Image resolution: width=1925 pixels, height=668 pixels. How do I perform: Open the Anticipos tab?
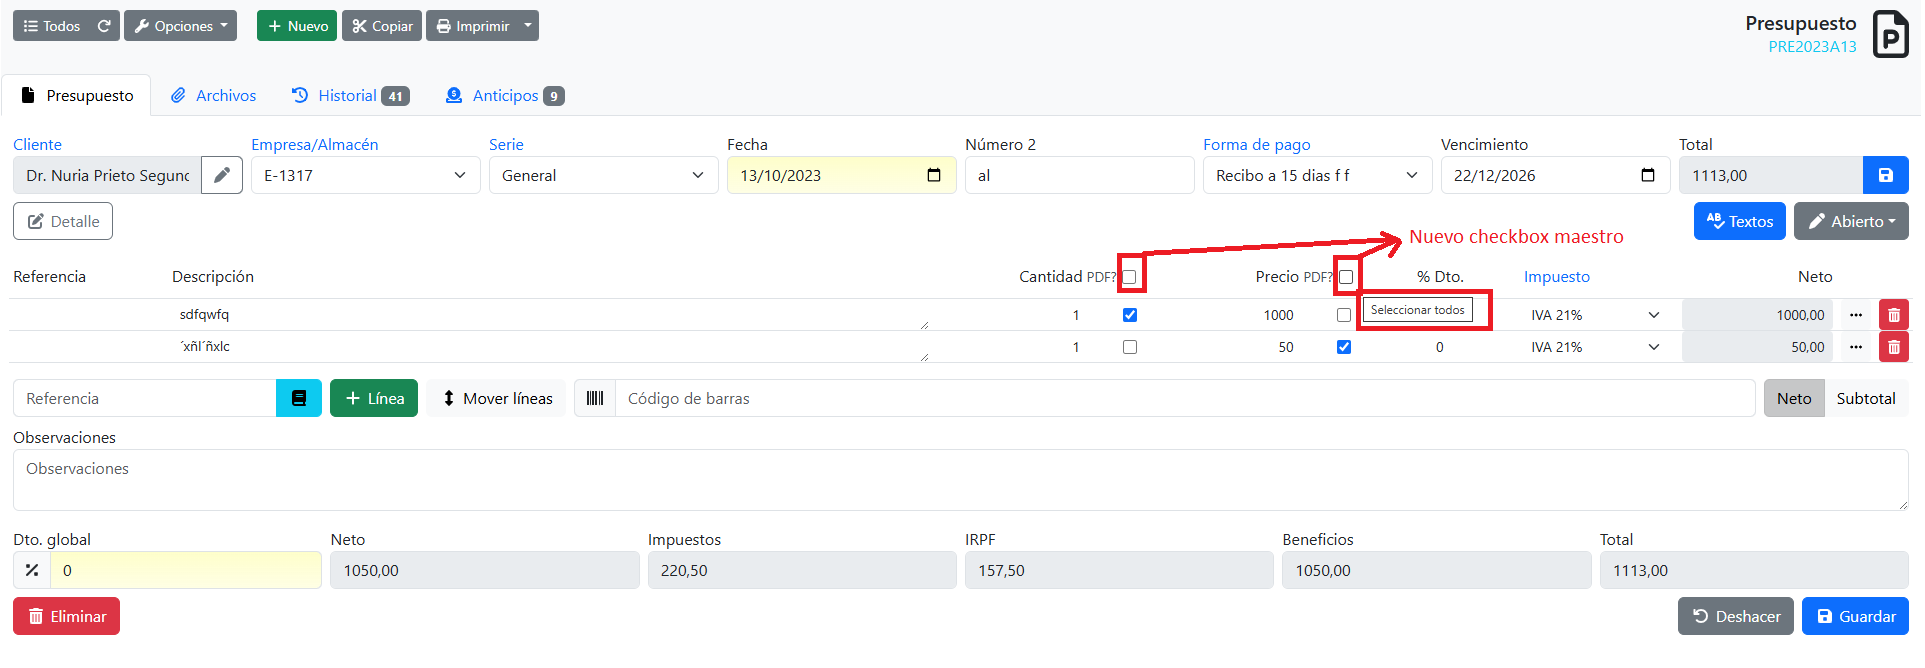(x=504, y=96)
